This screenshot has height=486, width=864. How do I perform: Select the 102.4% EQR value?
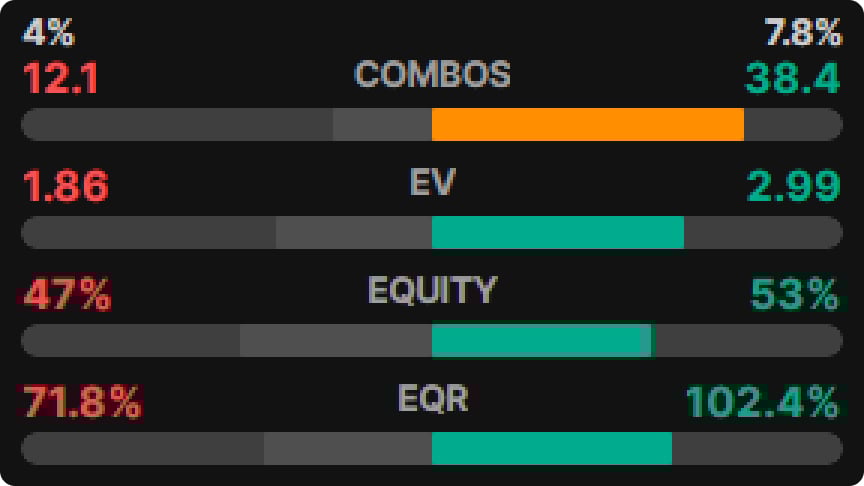click(763, 402)
